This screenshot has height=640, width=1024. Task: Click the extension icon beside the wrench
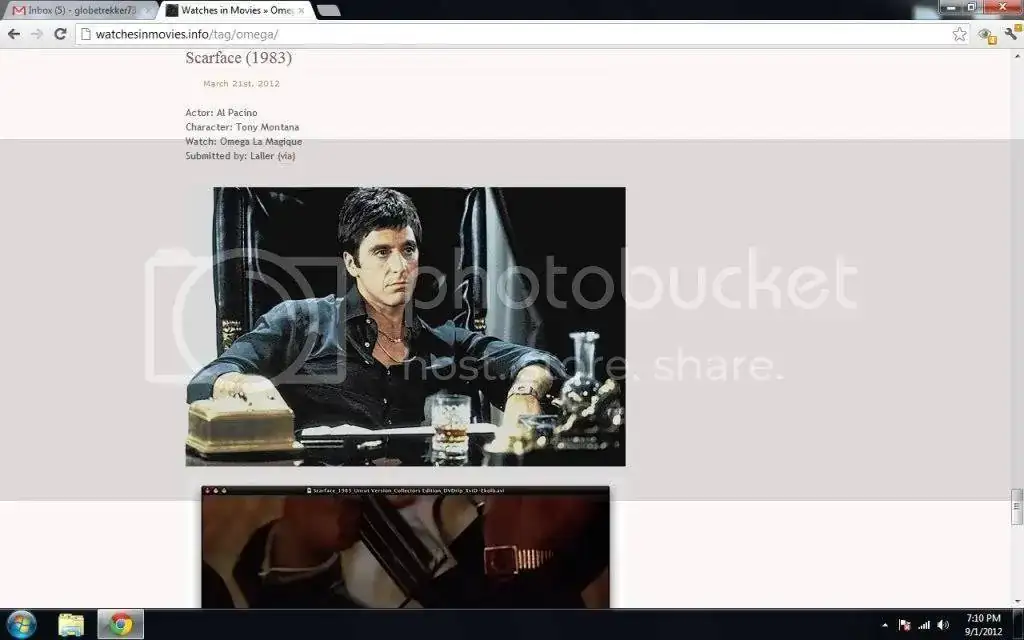986,33
